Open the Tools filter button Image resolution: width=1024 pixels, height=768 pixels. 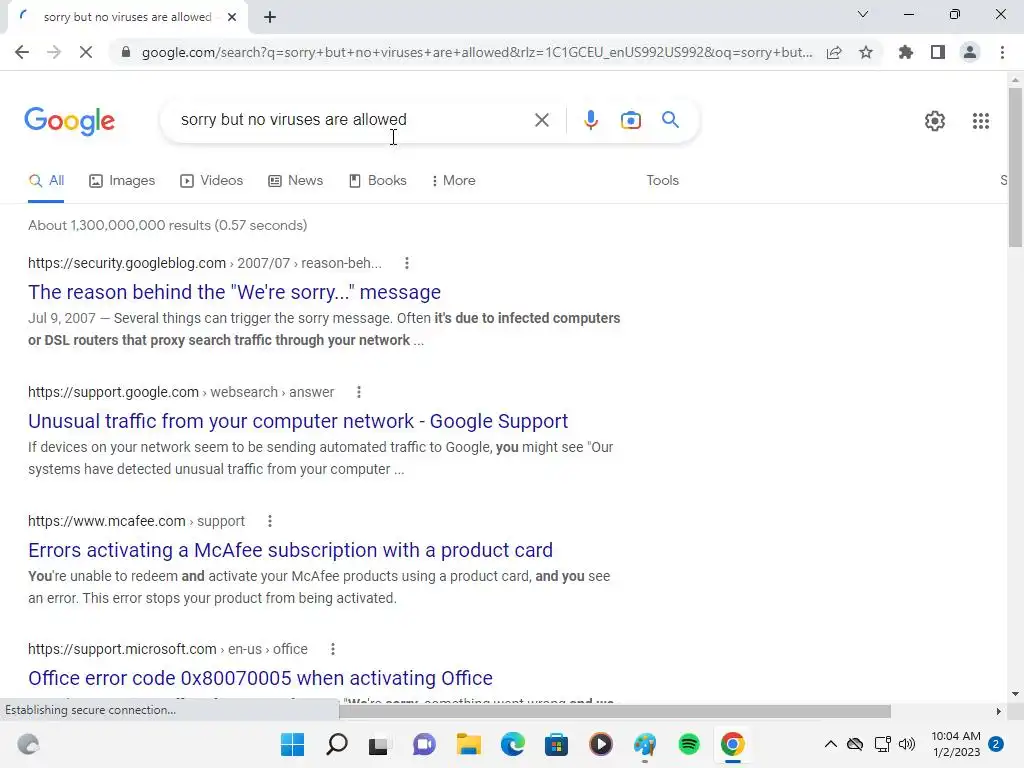pos(662,180)
